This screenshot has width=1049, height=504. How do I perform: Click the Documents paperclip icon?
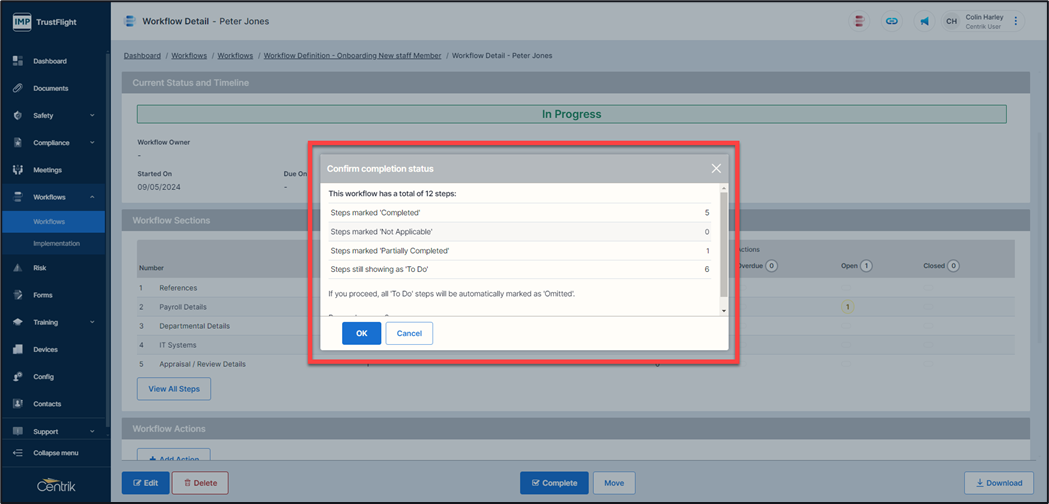(18, 88)
